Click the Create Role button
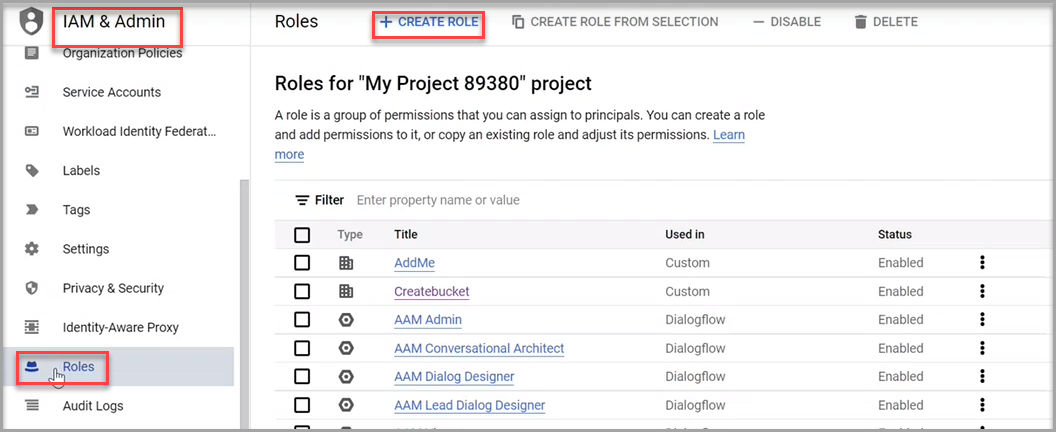Screen dimensions: 1056x432 click(x=429, y=22)
